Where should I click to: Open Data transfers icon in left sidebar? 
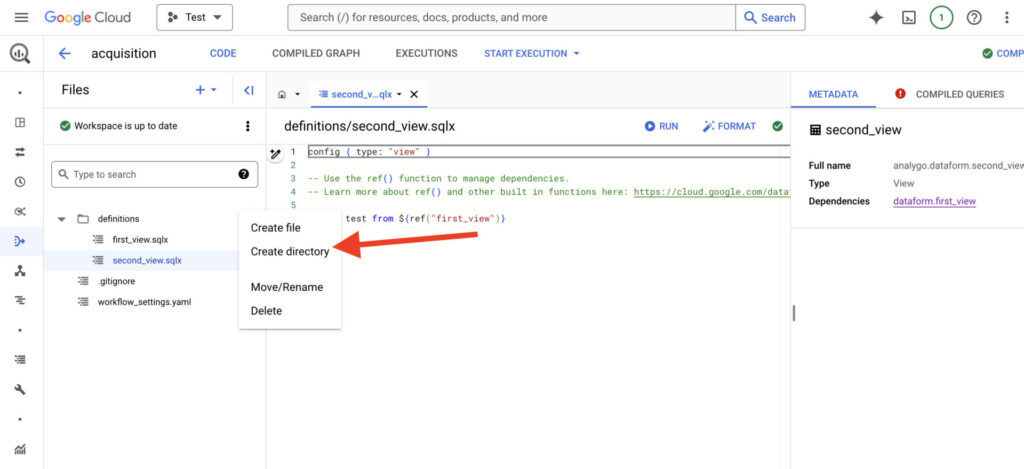pyautogui.click(x=20, y=152)
